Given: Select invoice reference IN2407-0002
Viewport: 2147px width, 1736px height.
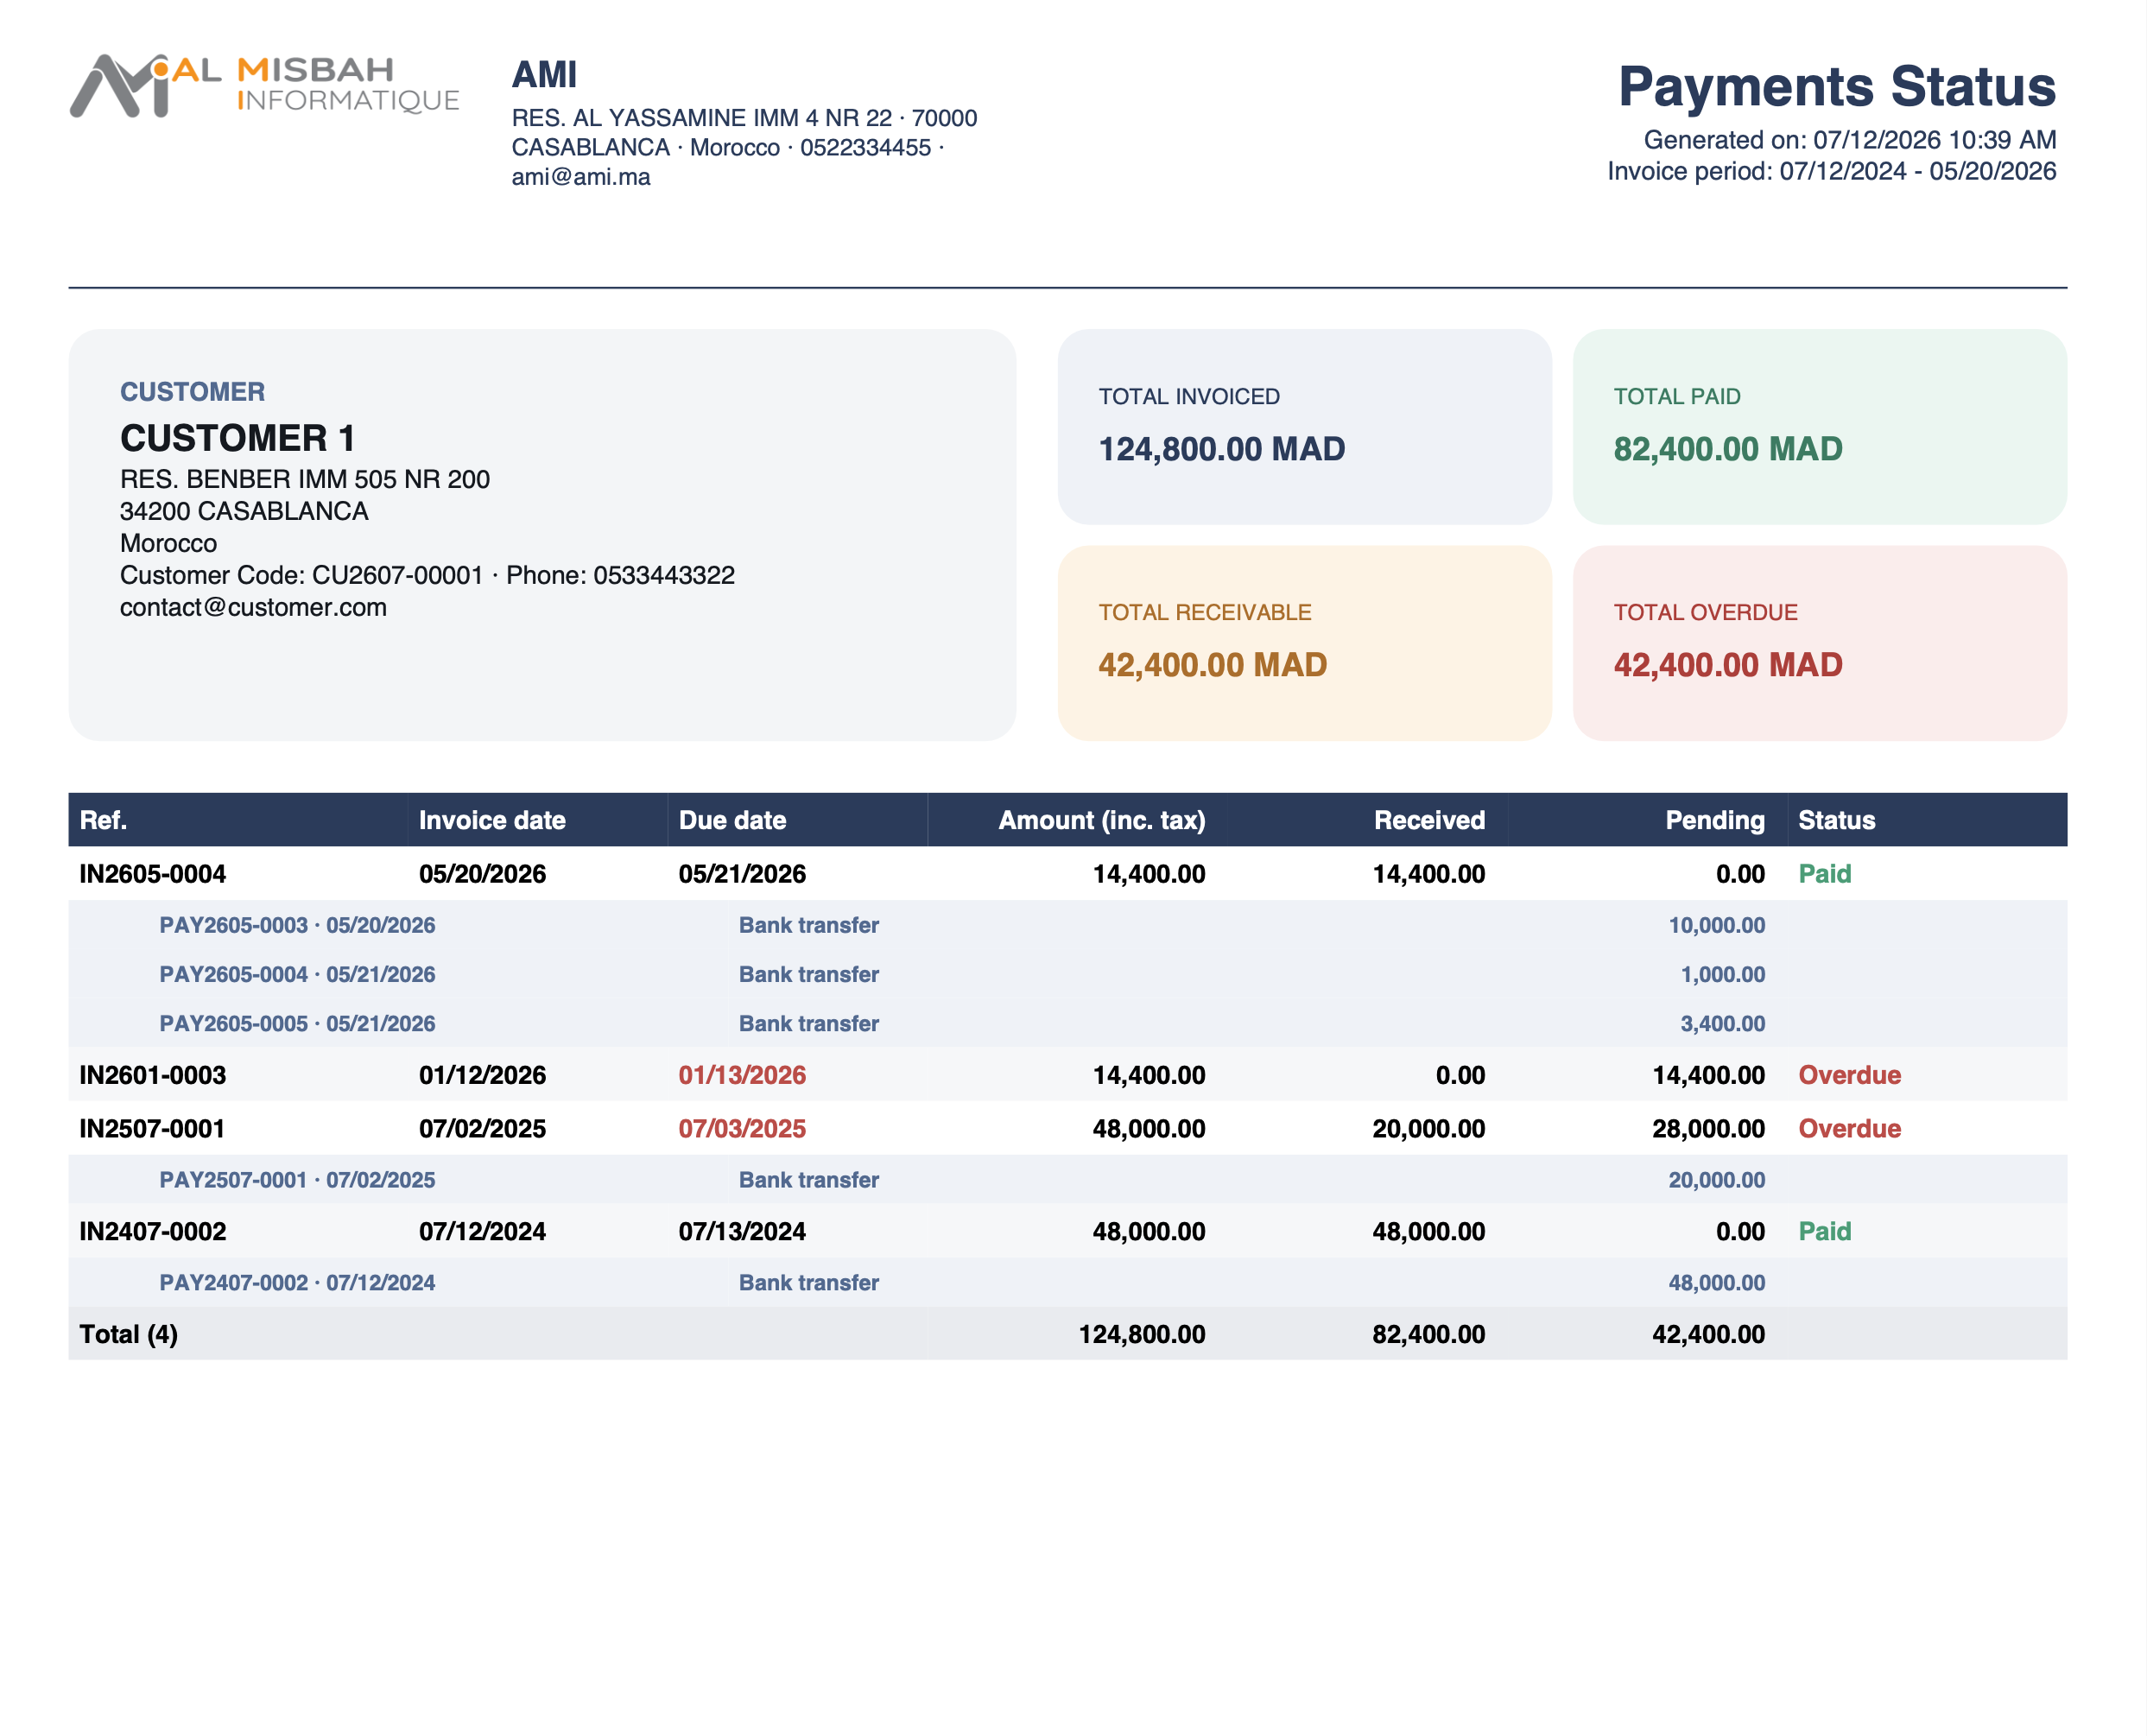Looking at the screenshot, I should [153, 1231].
